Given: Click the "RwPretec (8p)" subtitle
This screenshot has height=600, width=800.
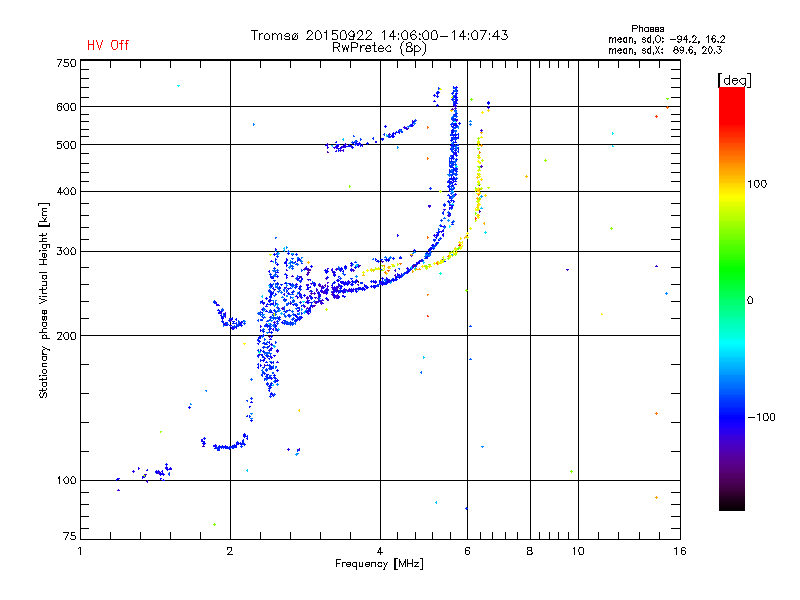Looking at the screenshot, I should 379,48.
